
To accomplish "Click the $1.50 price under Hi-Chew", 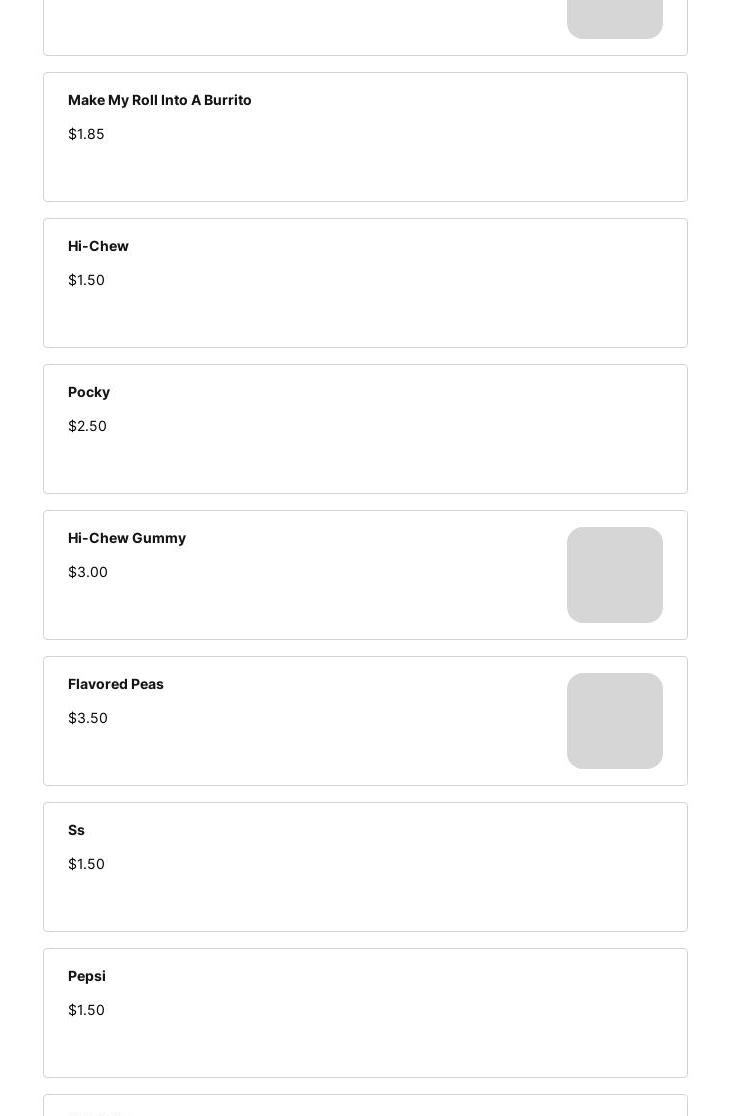I will pyautogui.click(x=86, y=280).
